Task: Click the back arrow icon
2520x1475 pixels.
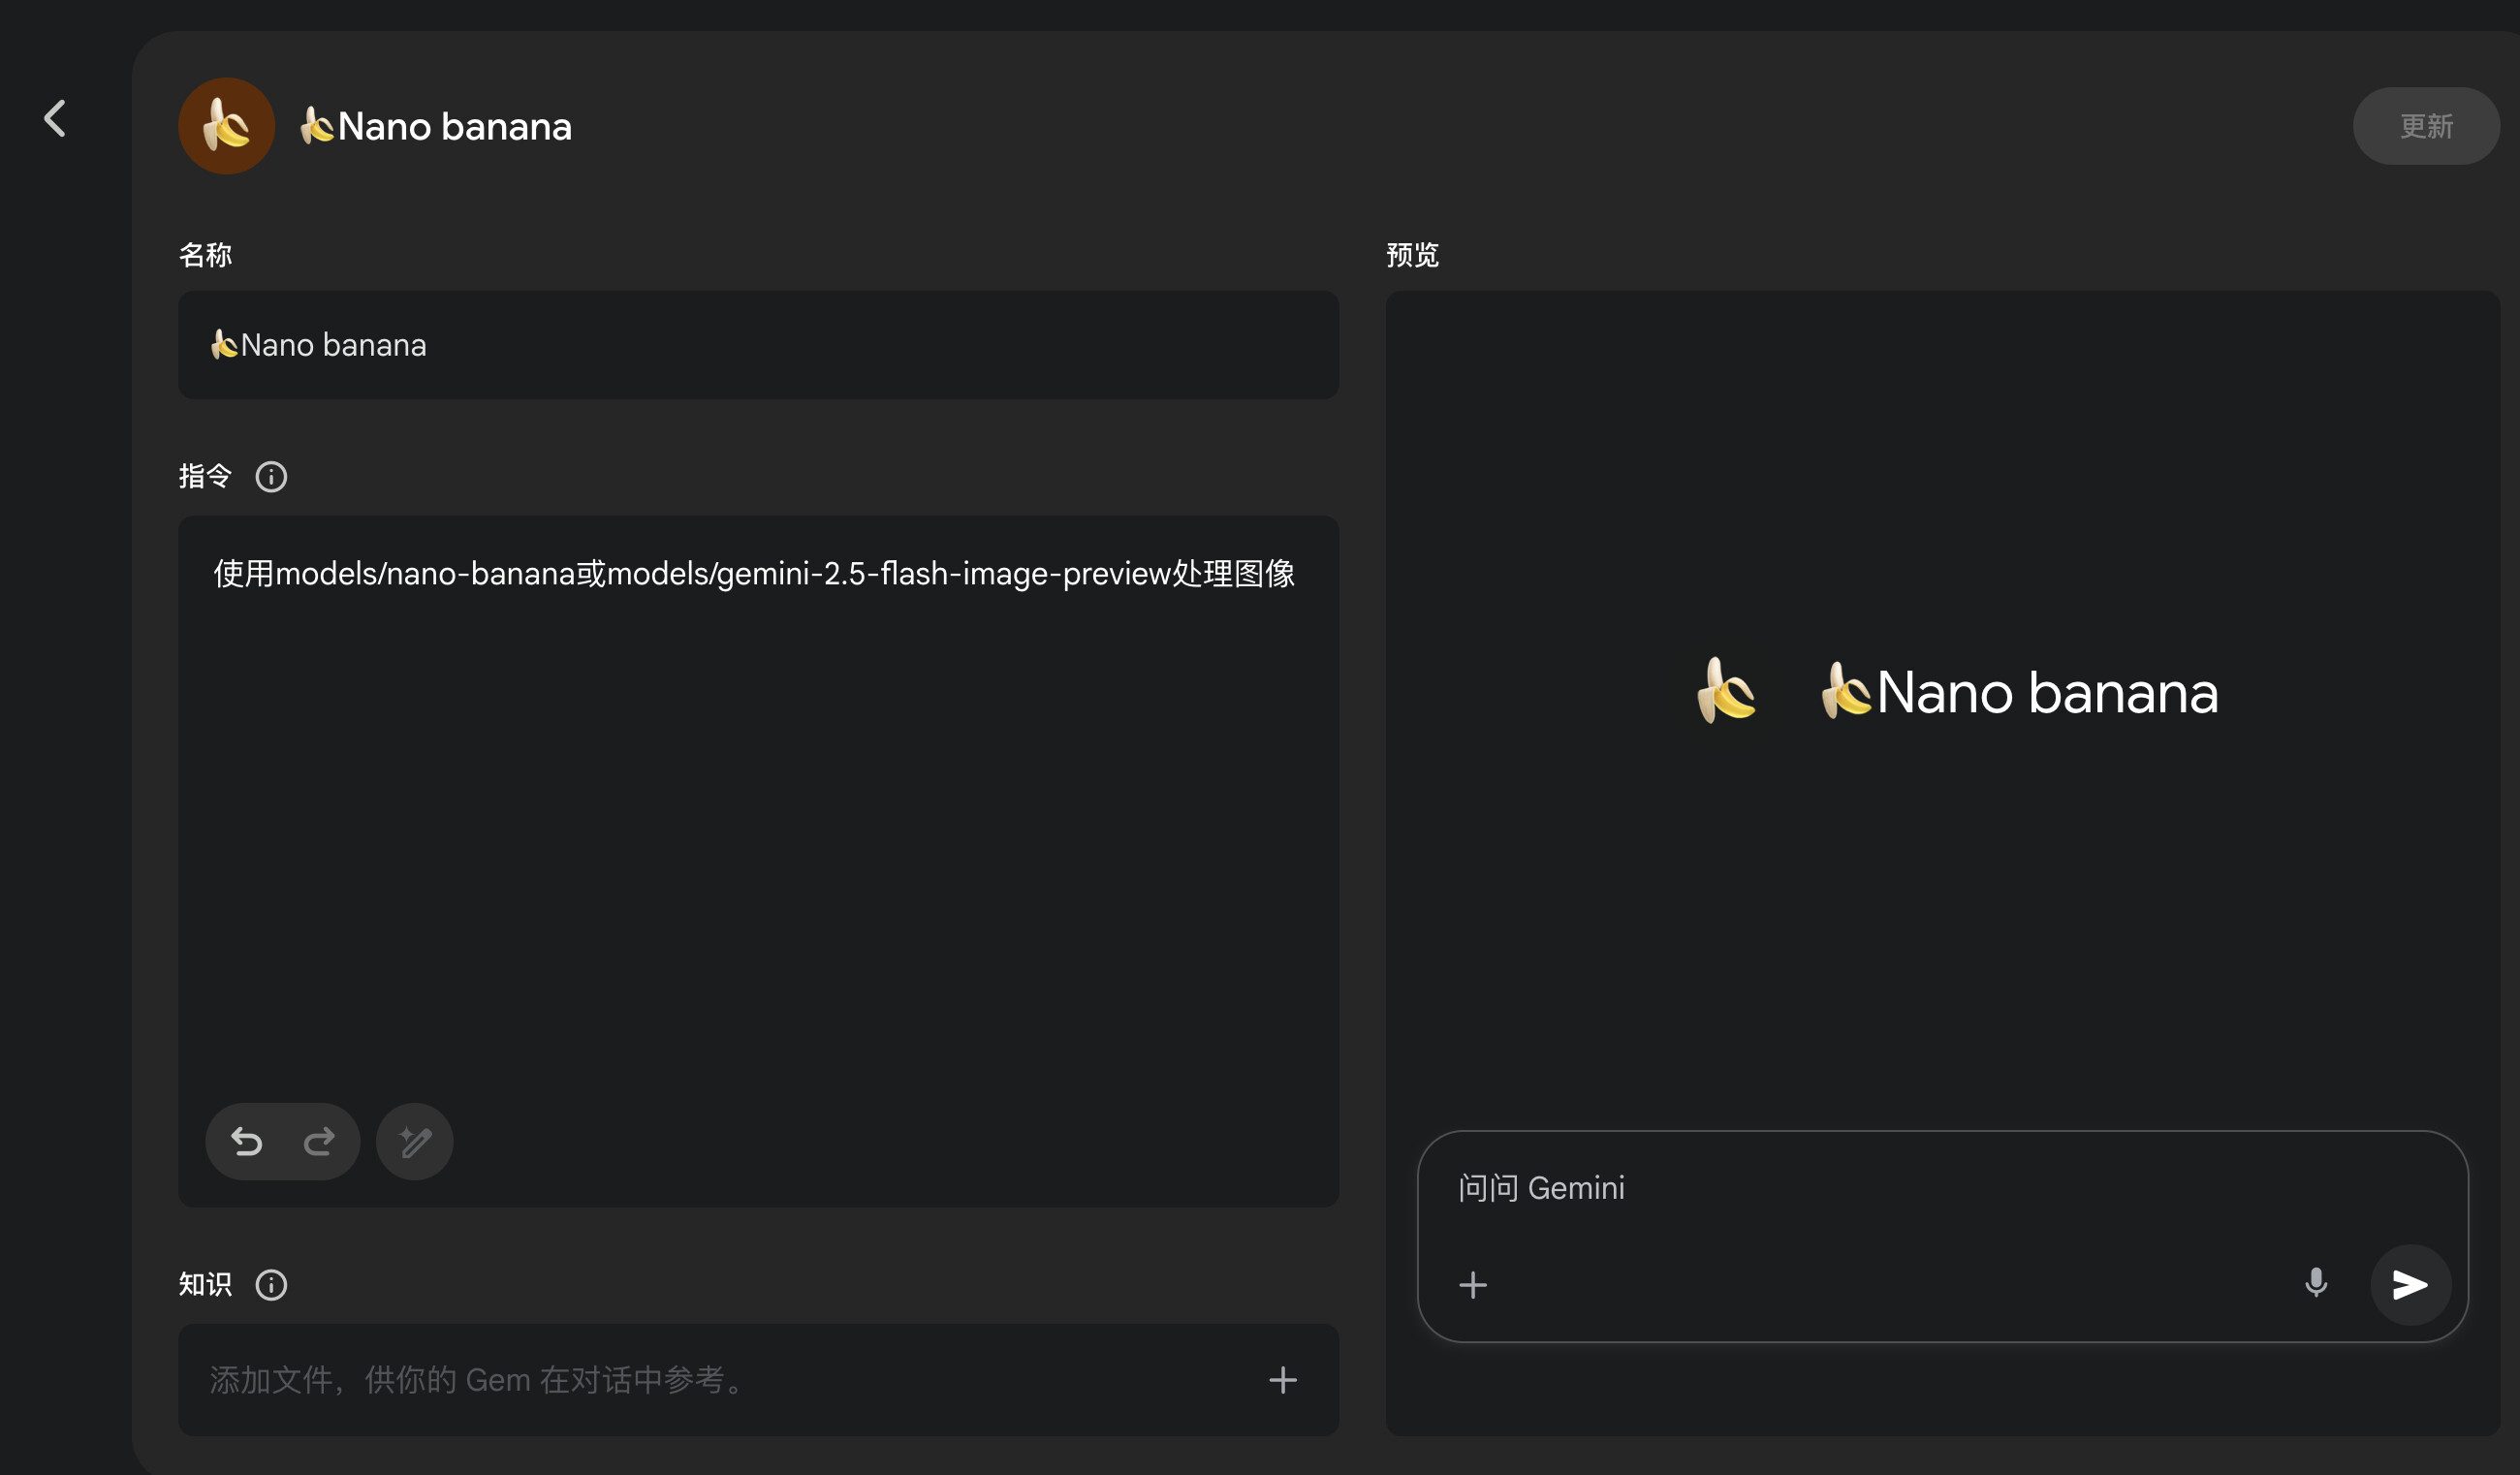Action: pos(56,118)
